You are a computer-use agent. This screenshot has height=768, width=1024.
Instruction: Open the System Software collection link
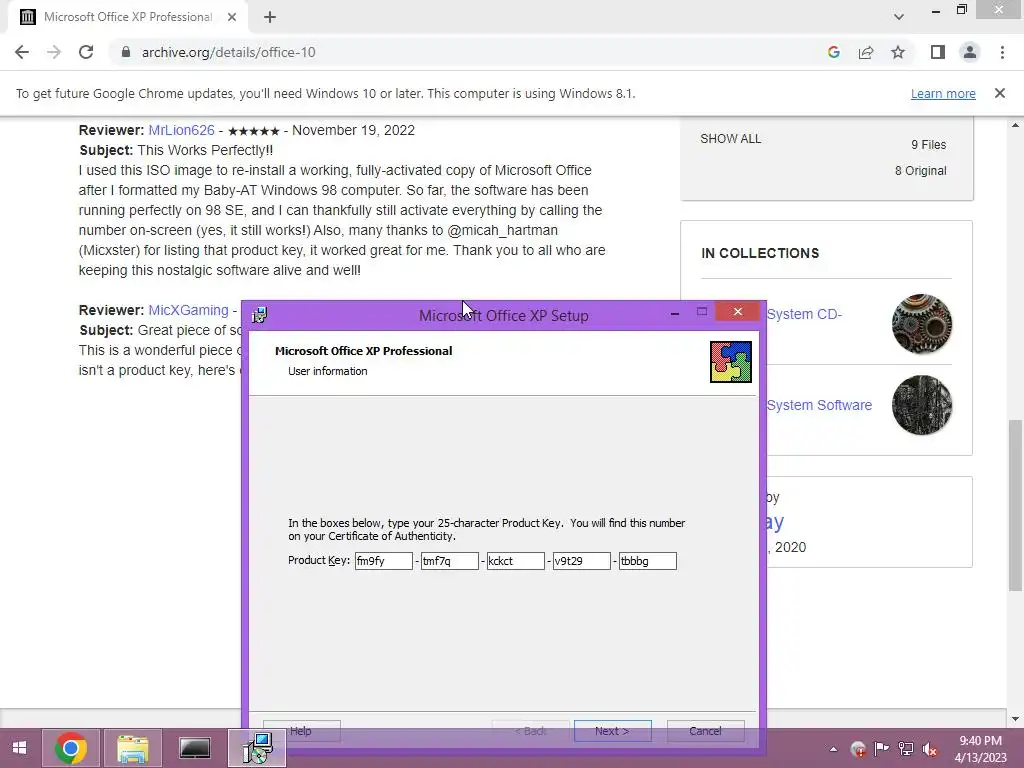tap(819, 405)
